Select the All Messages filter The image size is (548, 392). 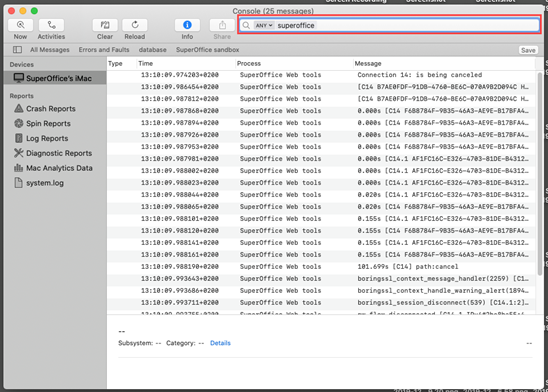coord(50,50)
